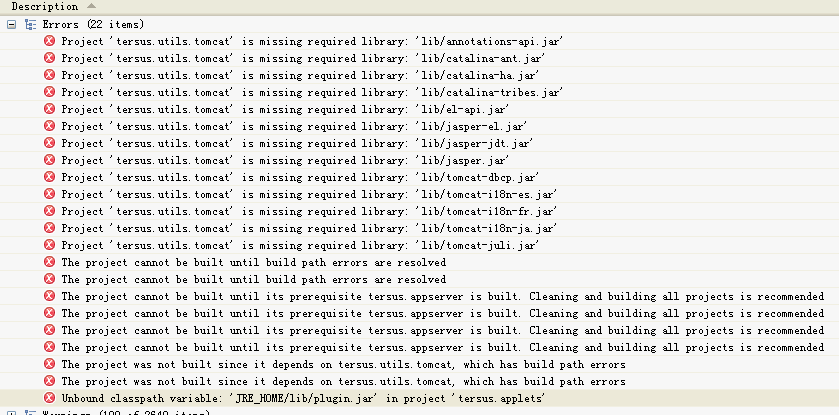Click error icon for tomcat-juli.jar row
Image resolution: width=839 pixels, height=415 pixels.
coord(50,244)
